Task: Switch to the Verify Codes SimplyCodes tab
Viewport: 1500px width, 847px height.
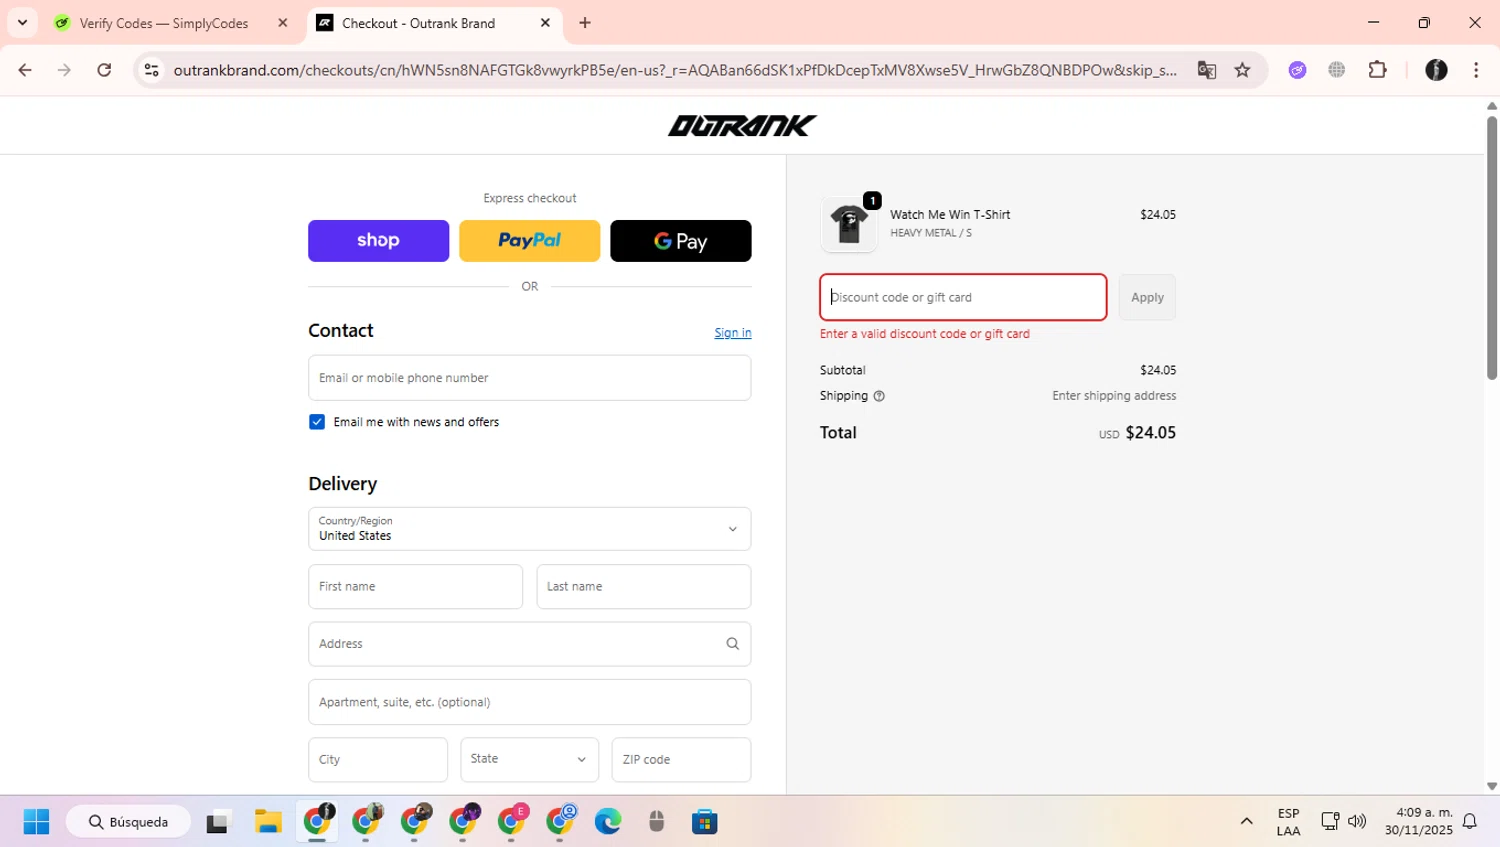Action: click(163, 23)
